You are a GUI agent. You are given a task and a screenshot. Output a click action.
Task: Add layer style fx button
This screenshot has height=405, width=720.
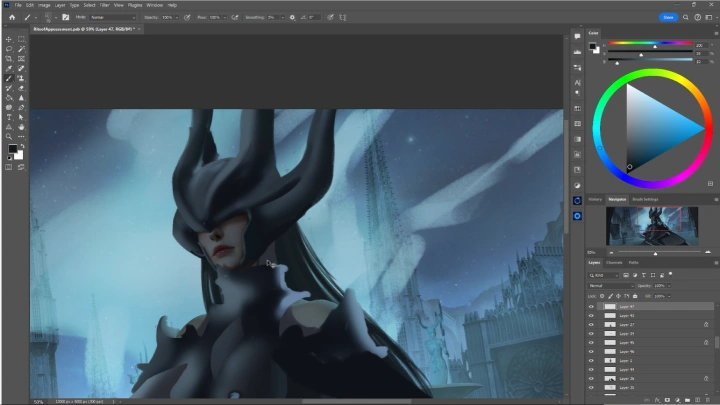[657, 400]
